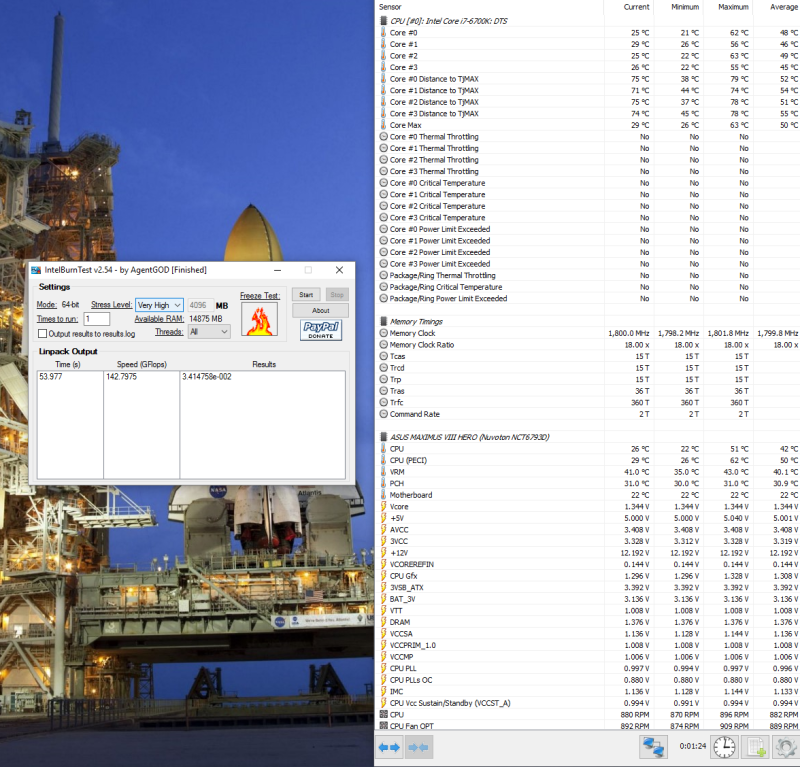Click lightning icon beside CPU PLL

(x=384, y=668)
